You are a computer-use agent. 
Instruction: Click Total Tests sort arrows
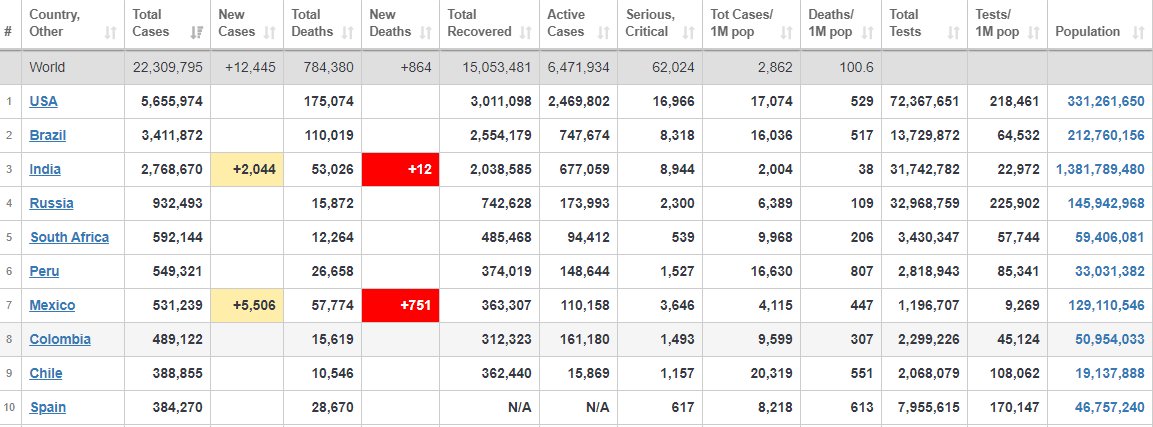pos(954,32)
